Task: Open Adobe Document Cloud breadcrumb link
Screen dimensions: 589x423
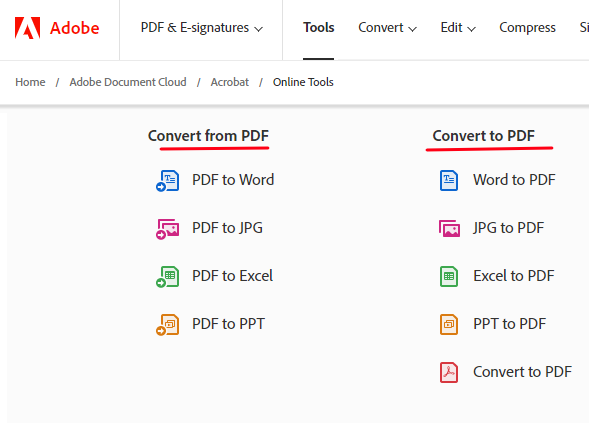Action: [128, 82]
